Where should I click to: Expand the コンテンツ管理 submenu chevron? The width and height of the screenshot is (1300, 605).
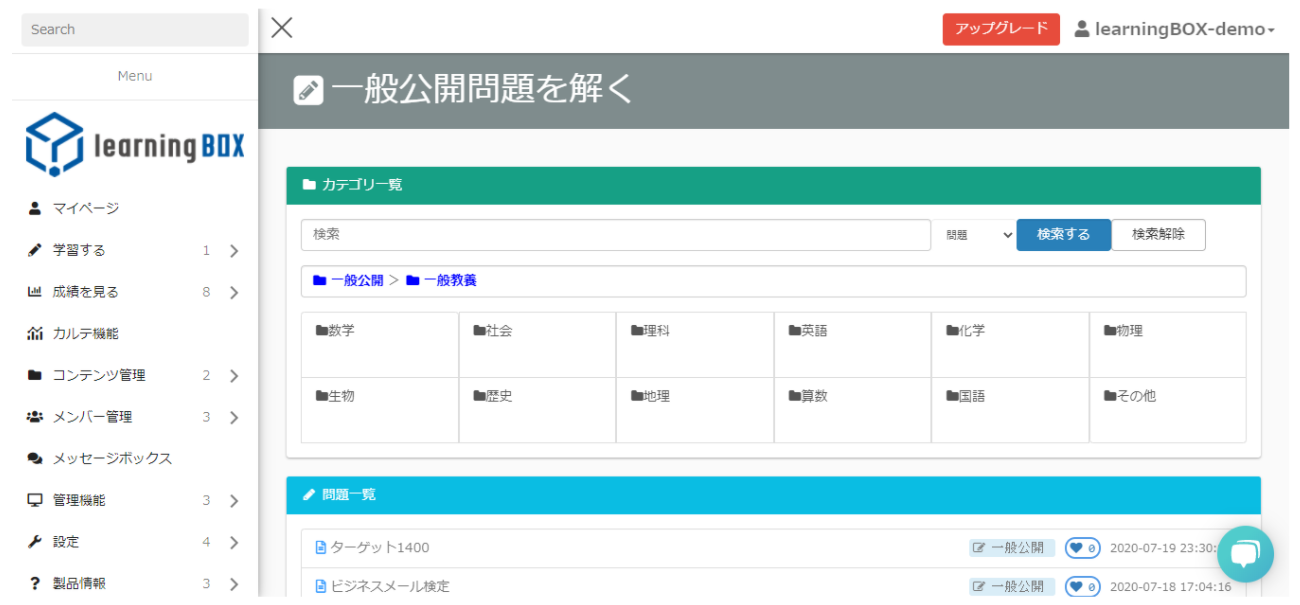click(x=234, y=376)
